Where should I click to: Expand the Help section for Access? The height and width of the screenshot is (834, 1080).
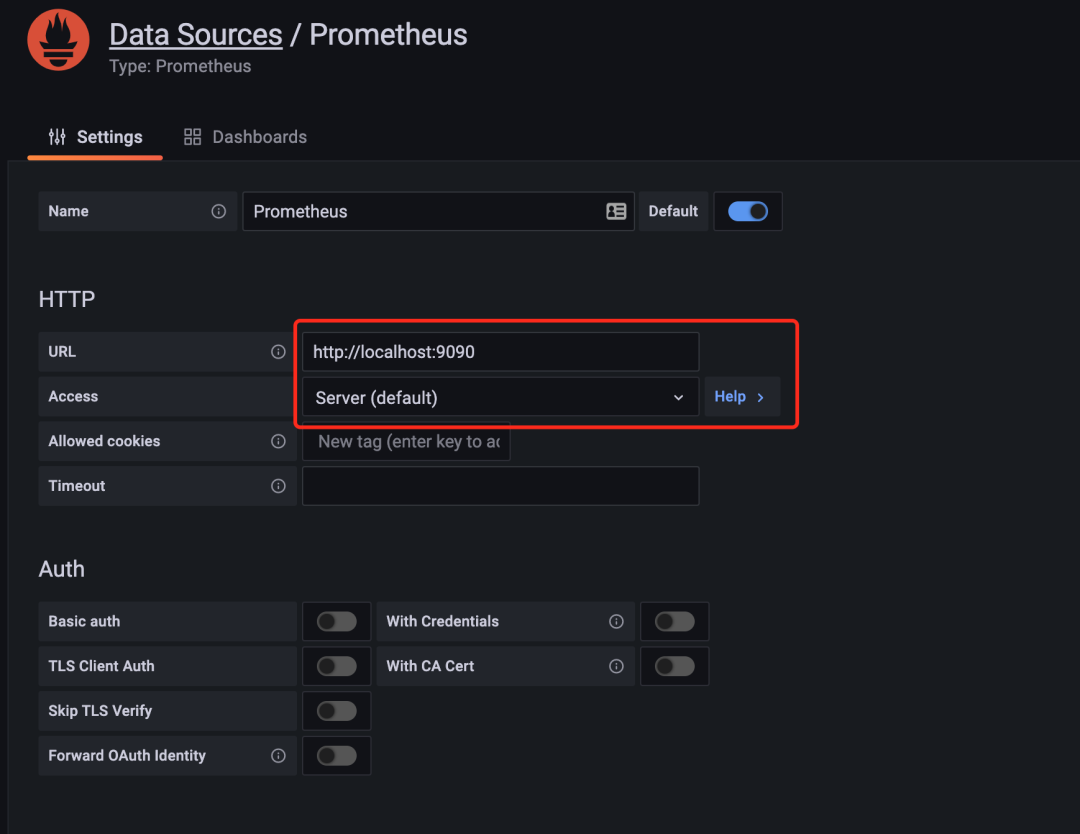[x=740, y=397]
